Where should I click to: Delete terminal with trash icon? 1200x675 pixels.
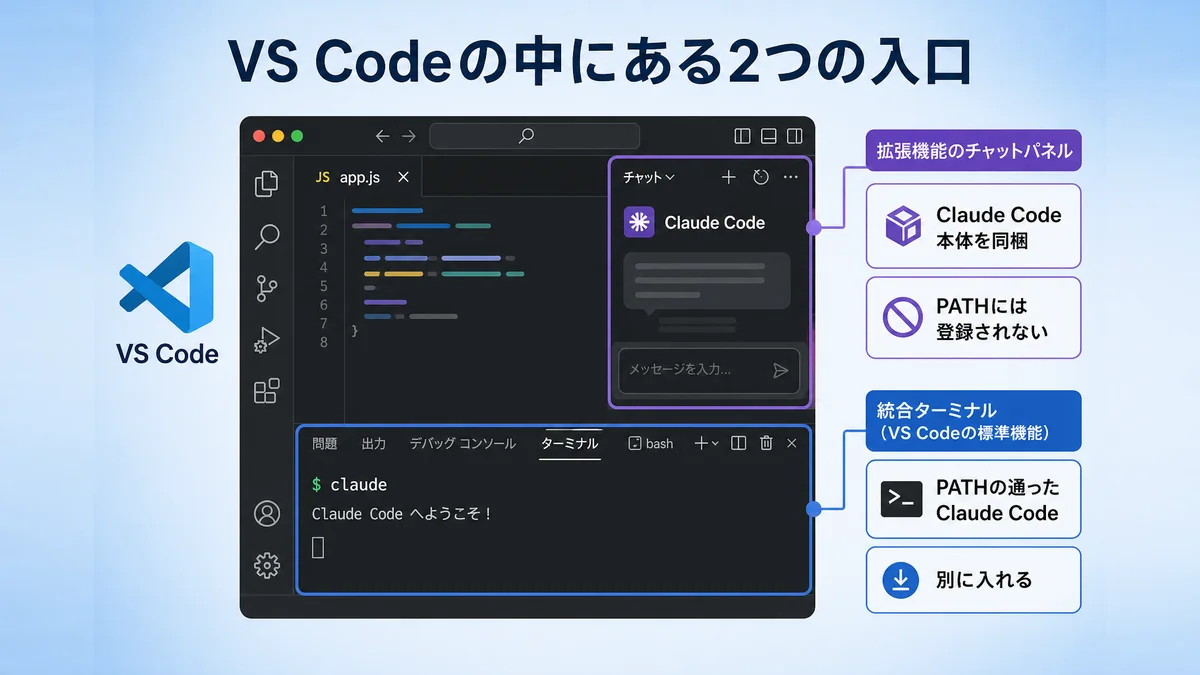(x=766, y=443)
